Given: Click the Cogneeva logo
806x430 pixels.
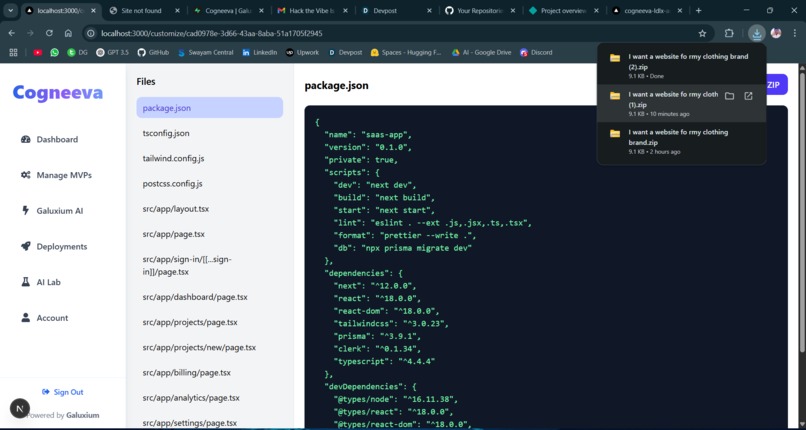Looking at the screenshot, I should pyautogui.click(x=58, y=92).
